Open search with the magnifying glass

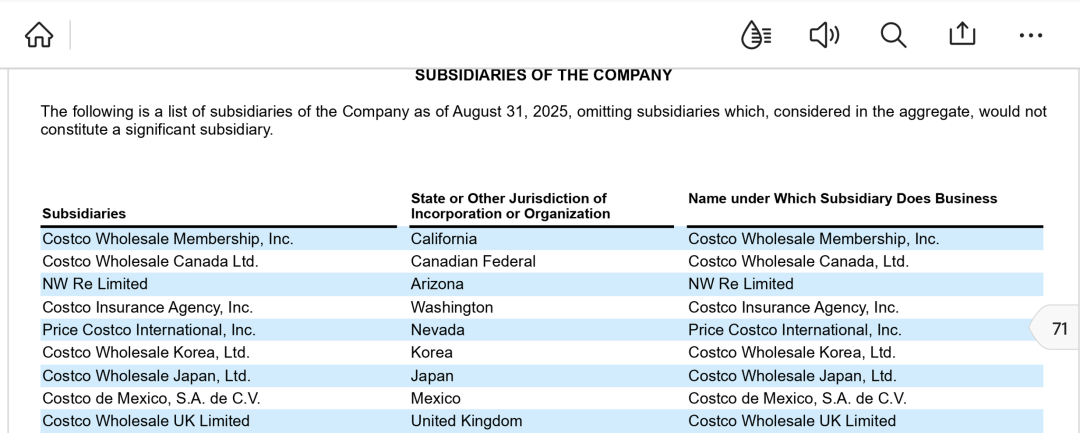point(893,35)
